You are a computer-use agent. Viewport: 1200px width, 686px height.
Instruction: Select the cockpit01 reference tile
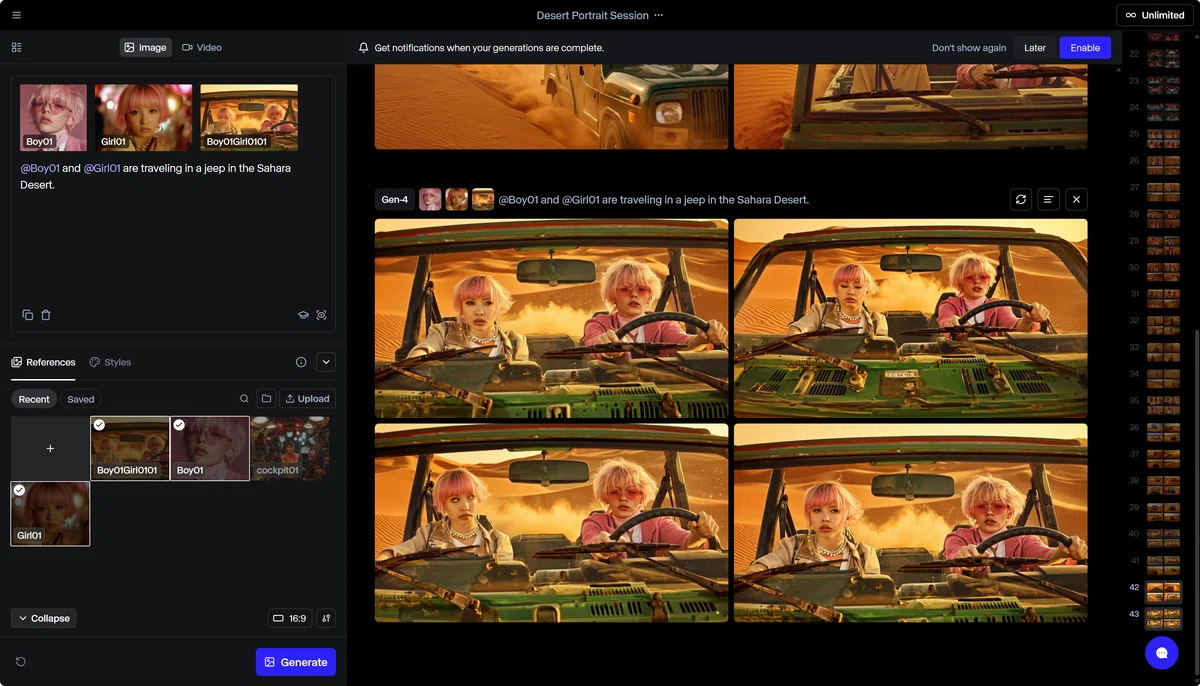pos(290,449)
